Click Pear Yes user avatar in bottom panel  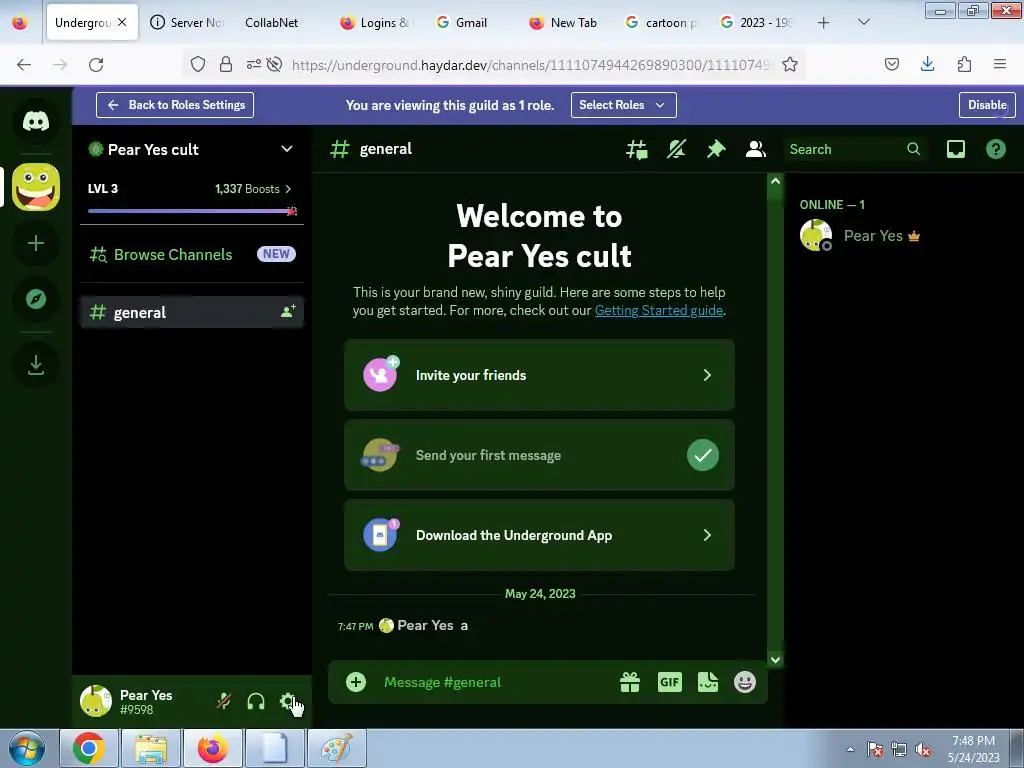[96, 701]
